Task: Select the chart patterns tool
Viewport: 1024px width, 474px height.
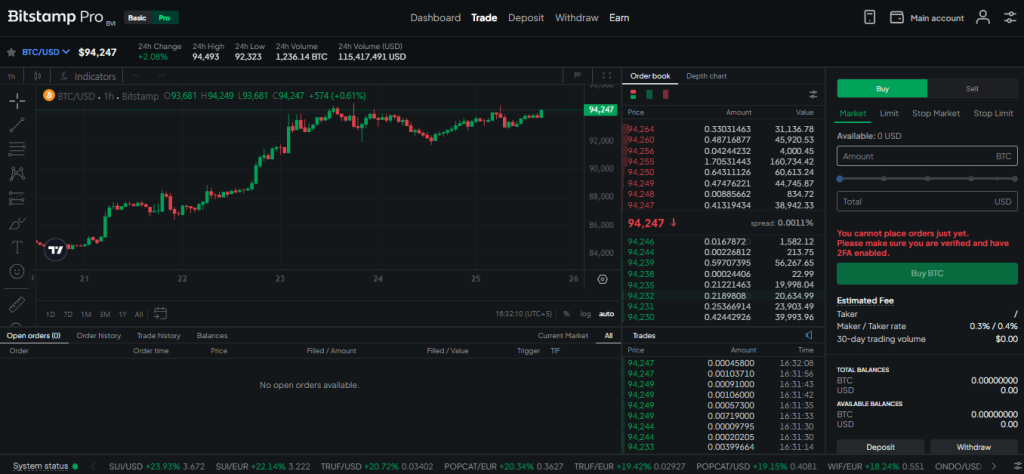Action: tap(18, 173)
